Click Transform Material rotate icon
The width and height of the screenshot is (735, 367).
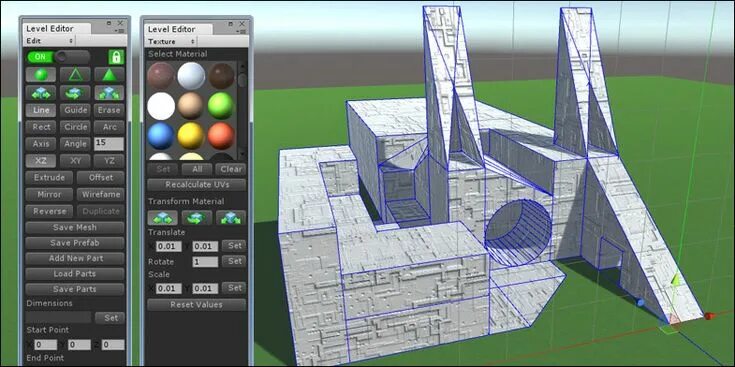tap(197, 217)
